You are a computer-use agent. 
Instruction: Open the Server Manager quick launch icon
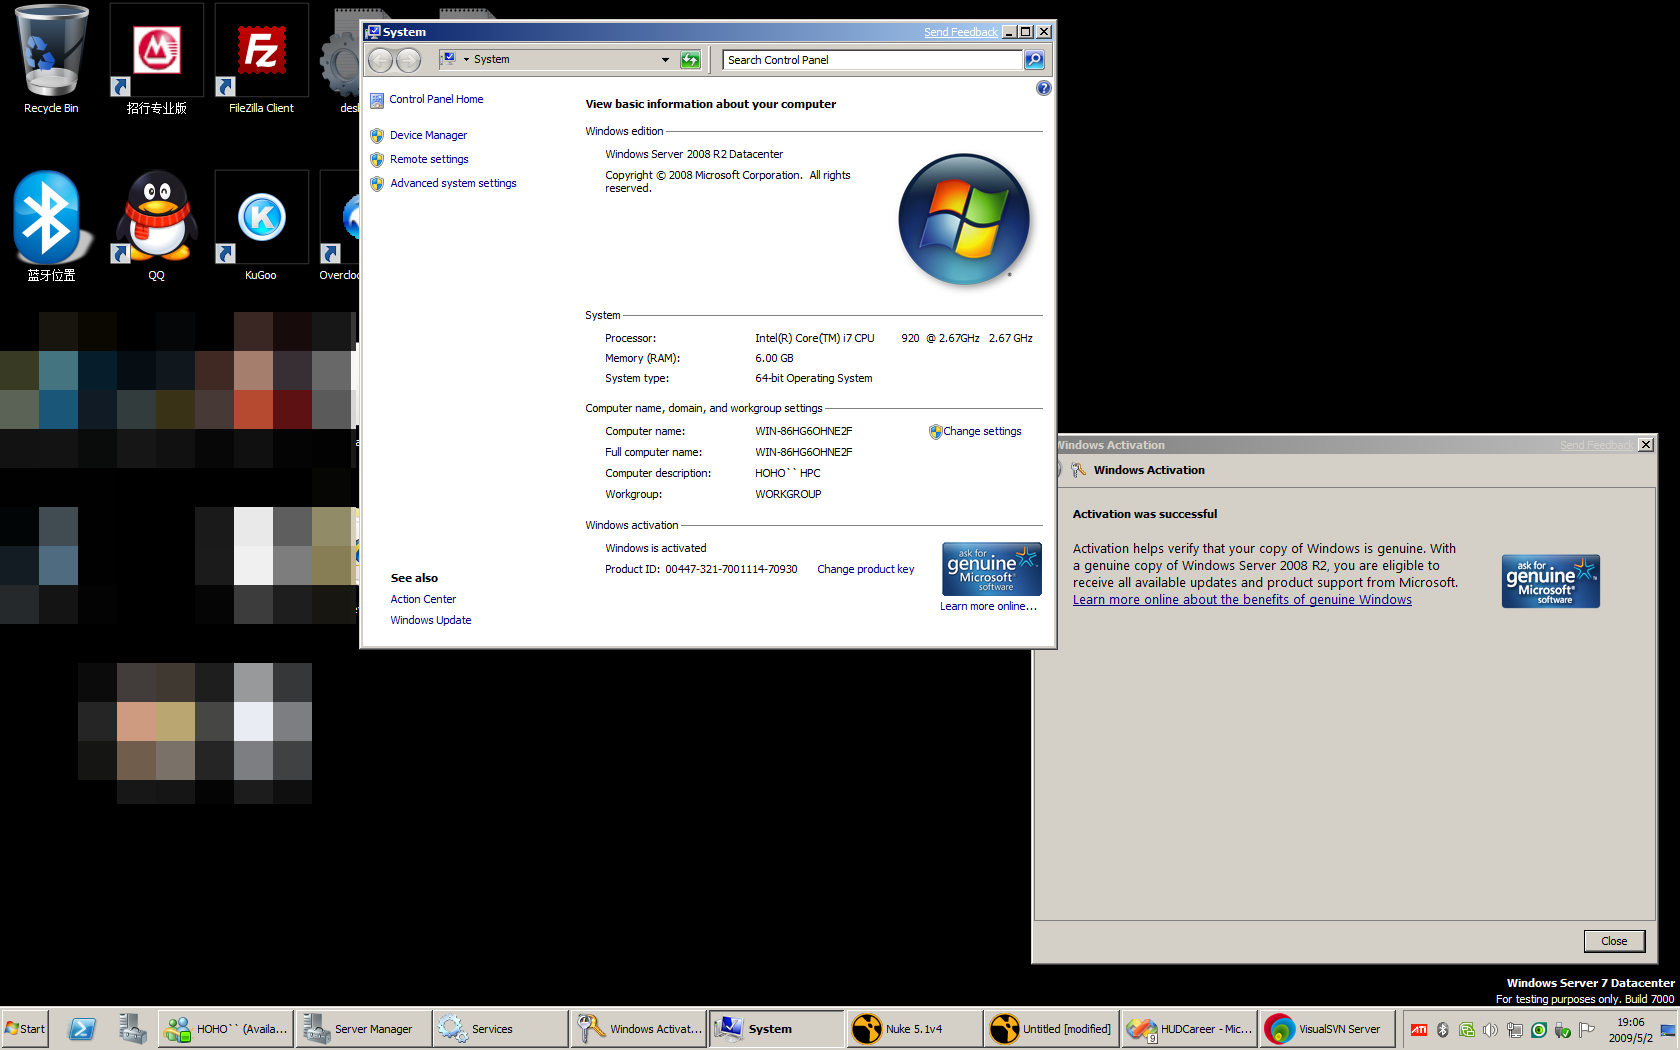131,1028
